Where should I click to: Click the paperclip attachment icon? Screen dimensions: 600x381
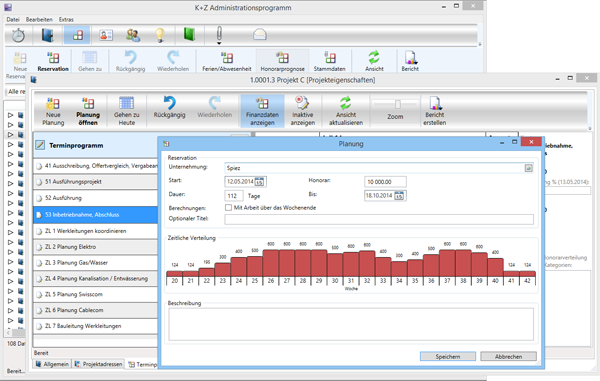219,35
